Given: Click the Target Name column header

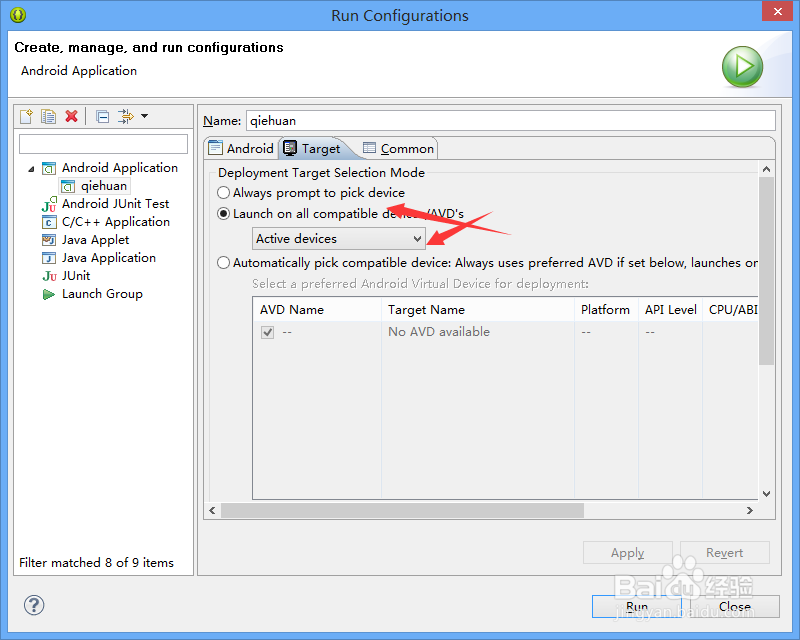Looking at the screenshot, I should click(478, 310).
